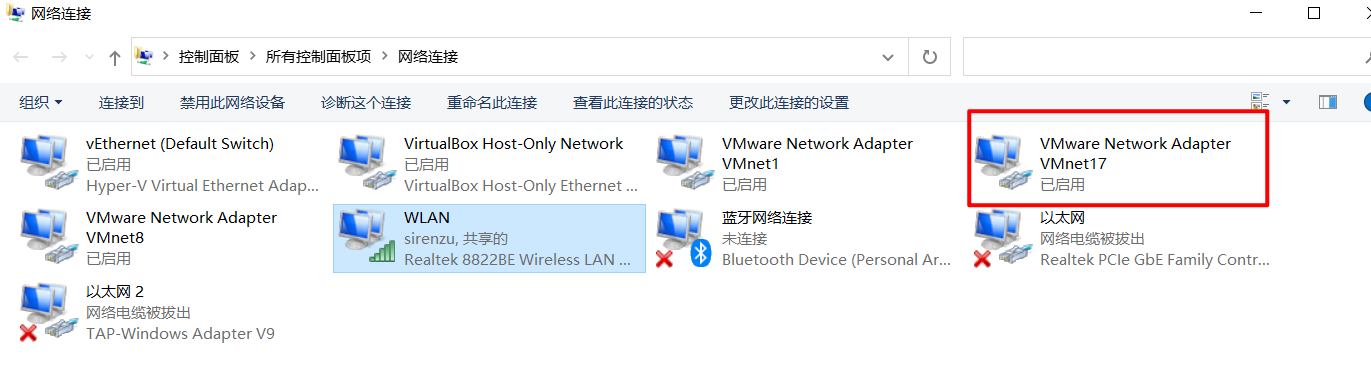Click the VMware Network Adapter VMnet1 icon

coord(685,163)
